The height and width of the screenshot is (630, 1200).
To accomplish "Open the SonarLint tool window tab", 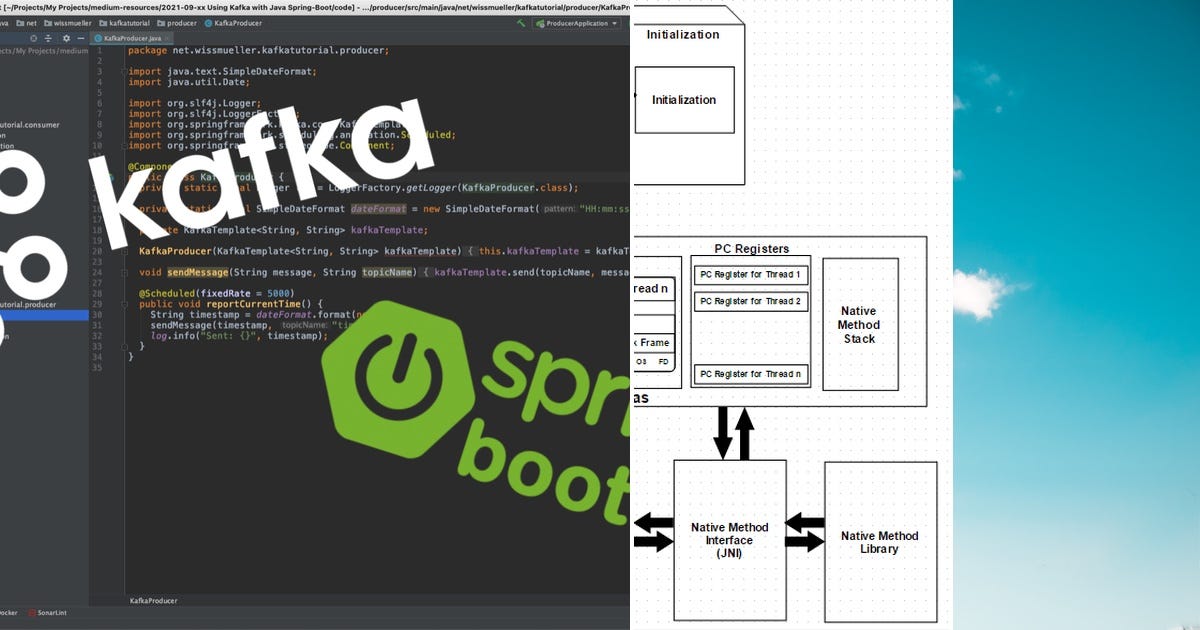I will (x=46, y=612).
